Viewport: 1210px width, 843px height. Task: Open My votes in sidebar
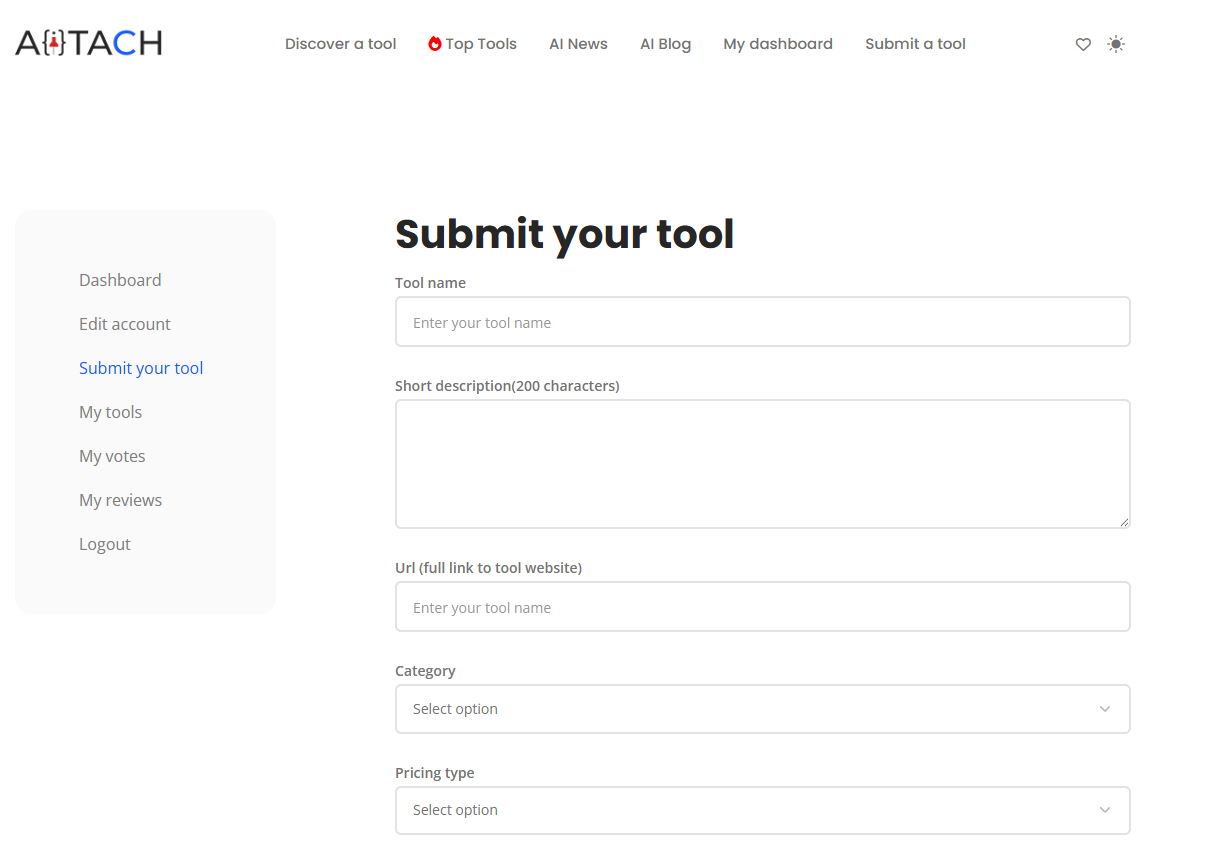[112, 456]
